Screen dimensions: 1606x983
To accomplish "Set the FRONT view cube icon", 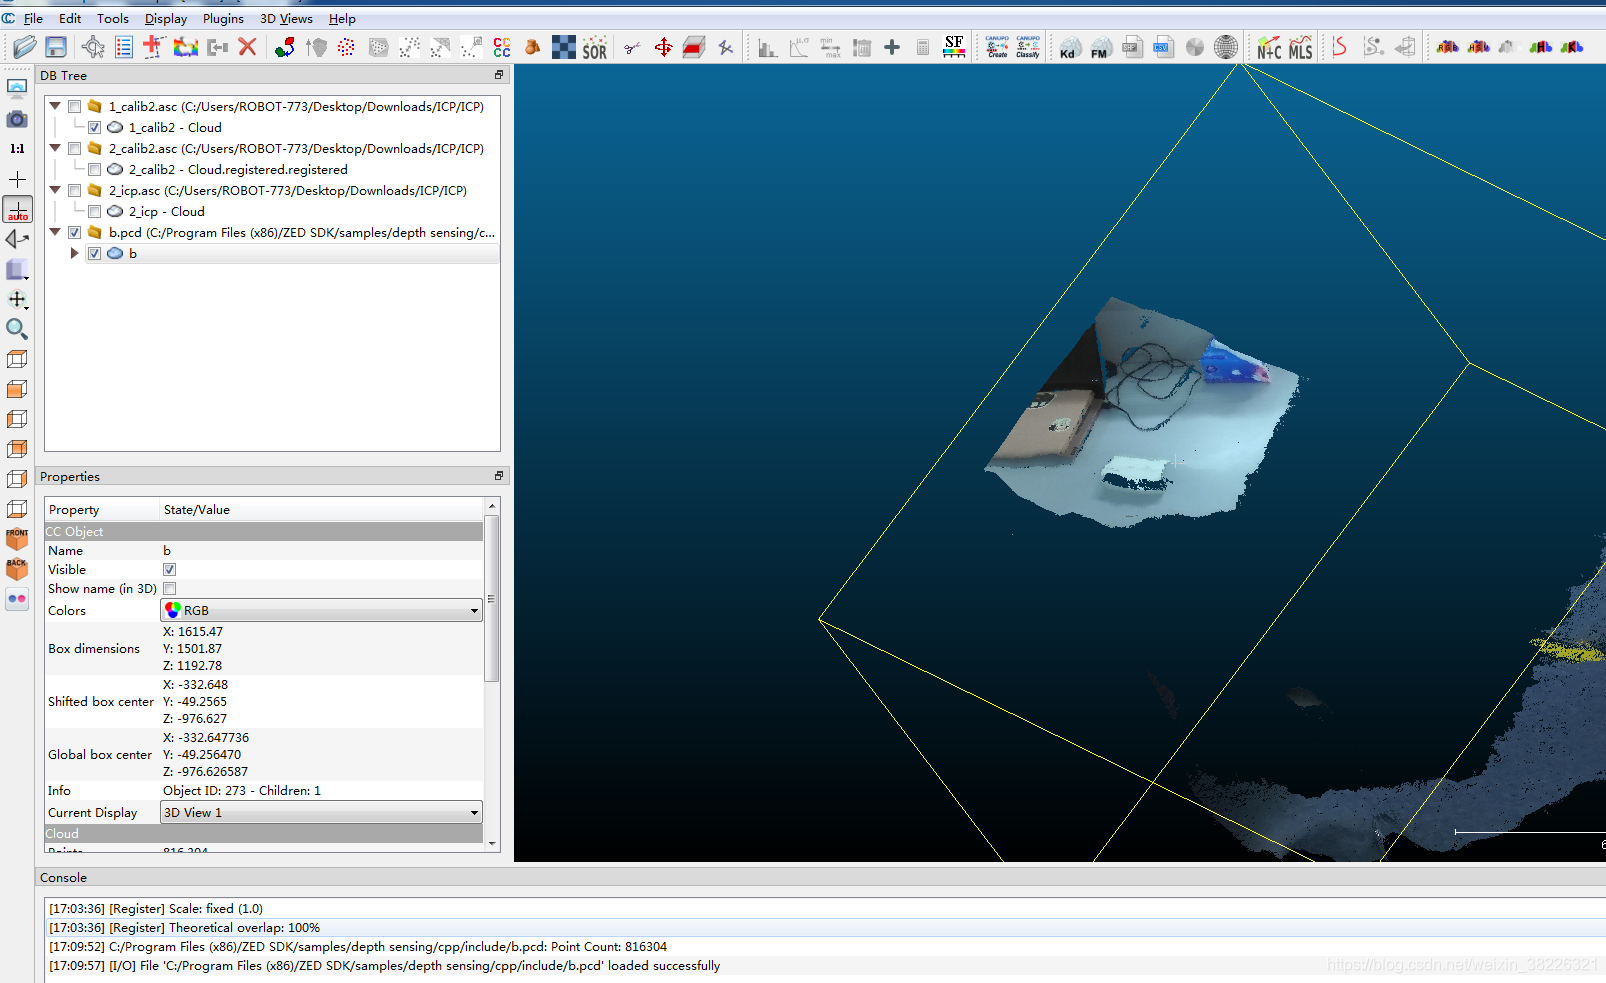I will pos(17,539).
